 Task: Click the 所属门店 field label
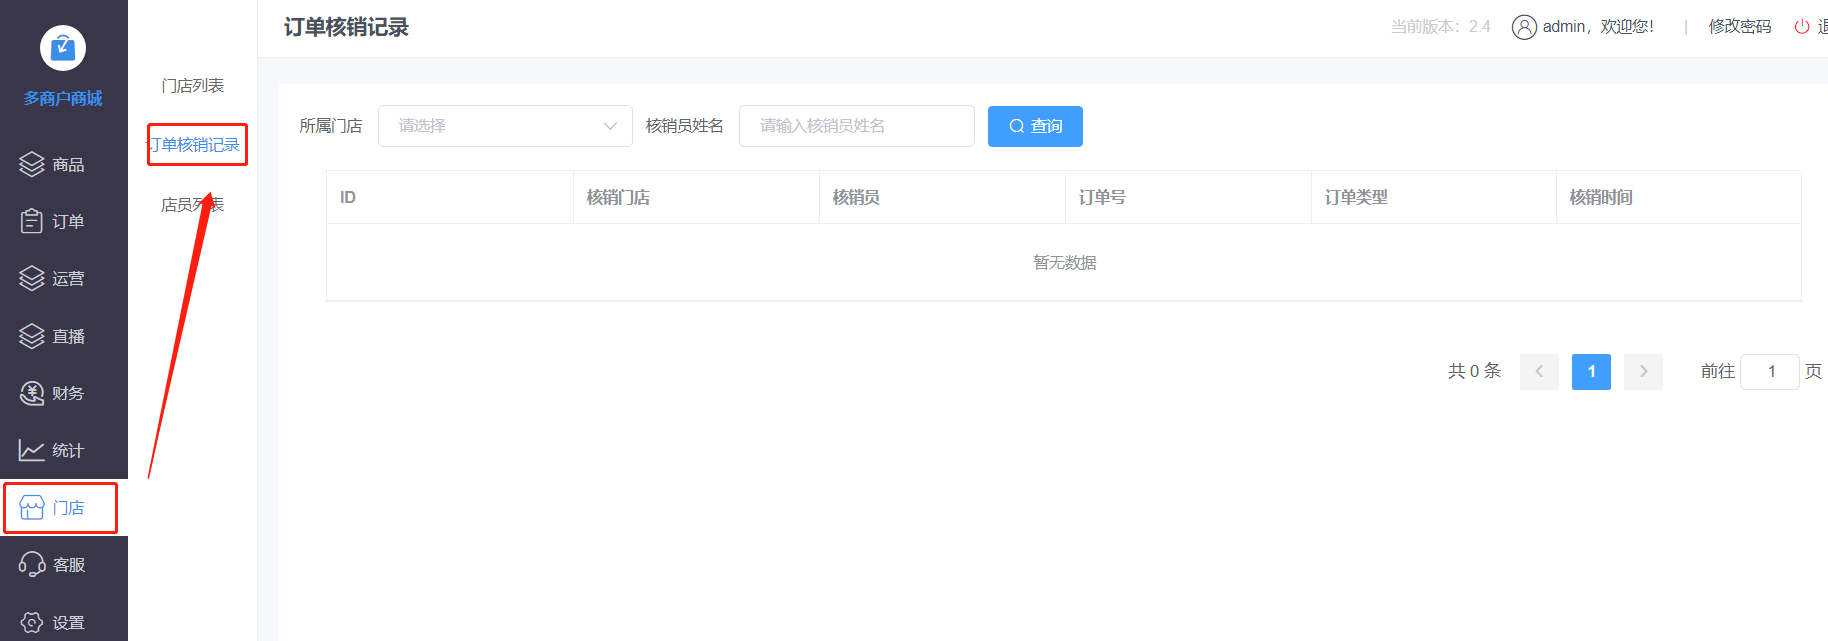(x=331, y=126)
